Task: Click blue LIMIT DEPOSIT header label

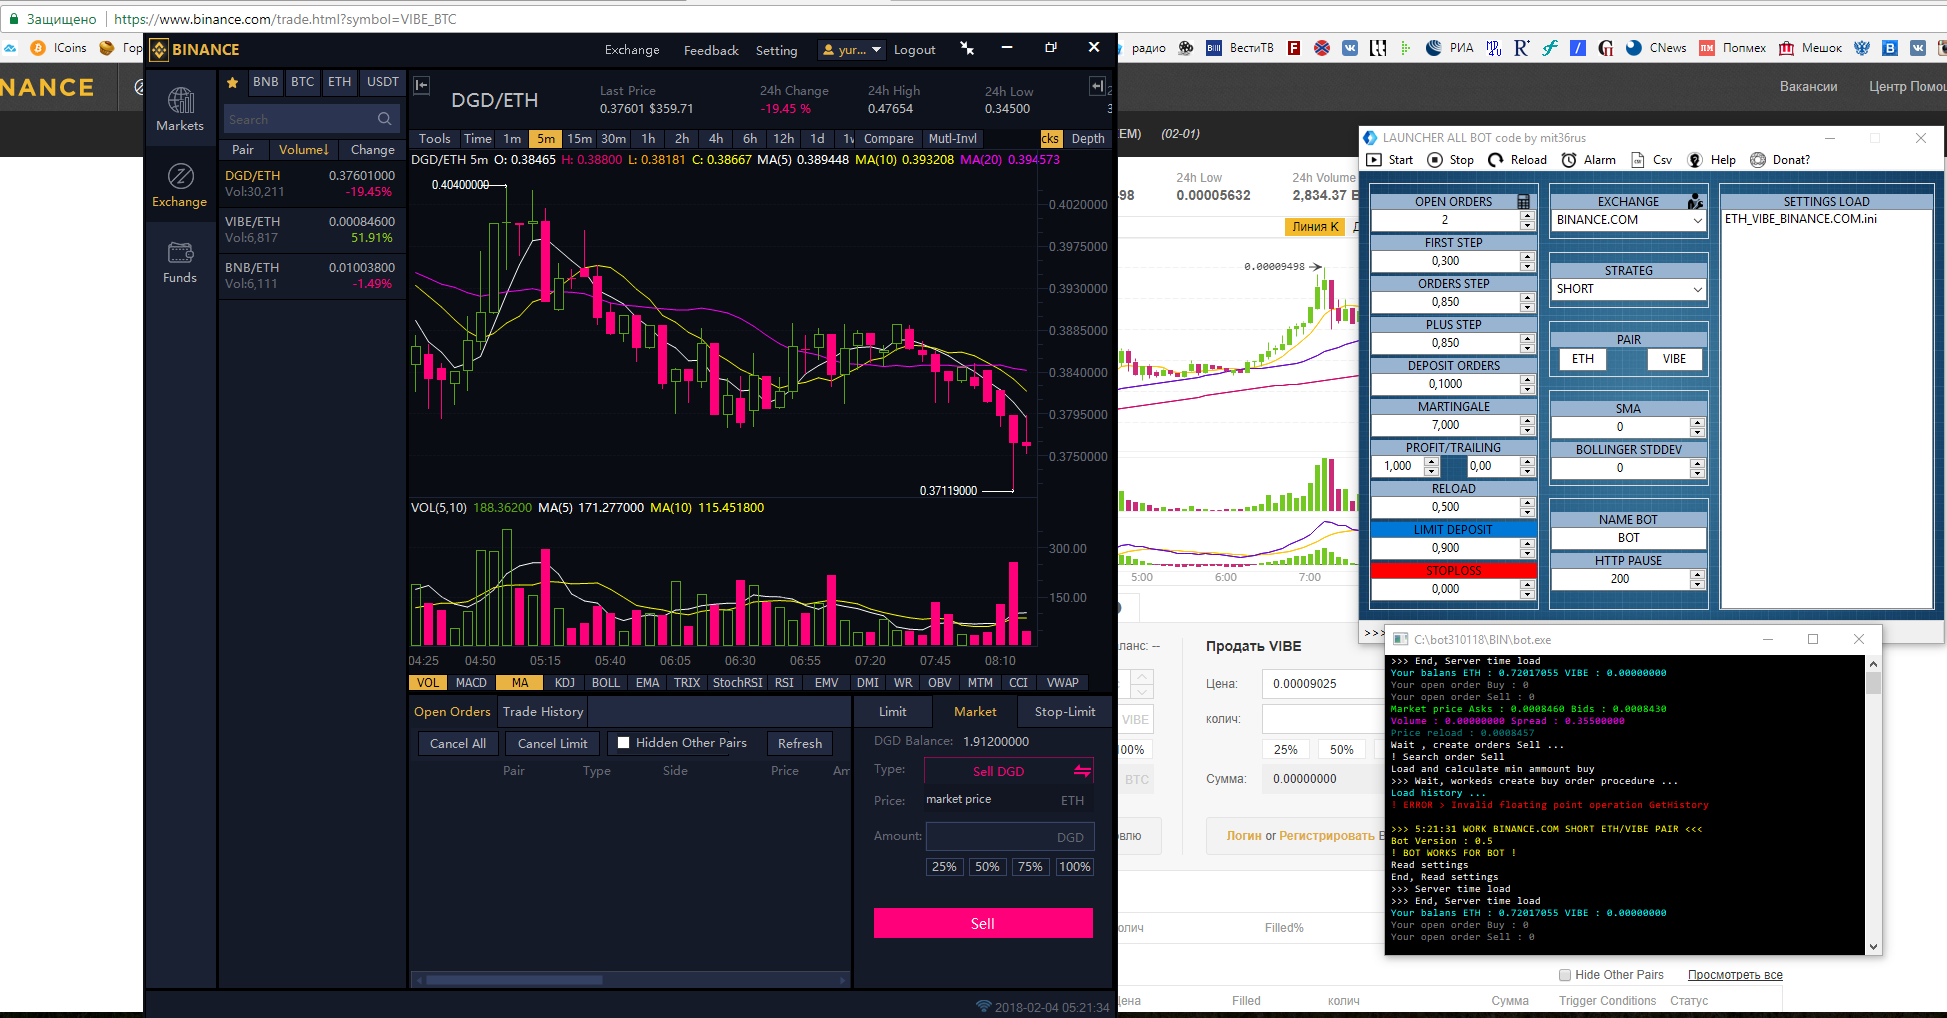Action: pos(1454,530)
